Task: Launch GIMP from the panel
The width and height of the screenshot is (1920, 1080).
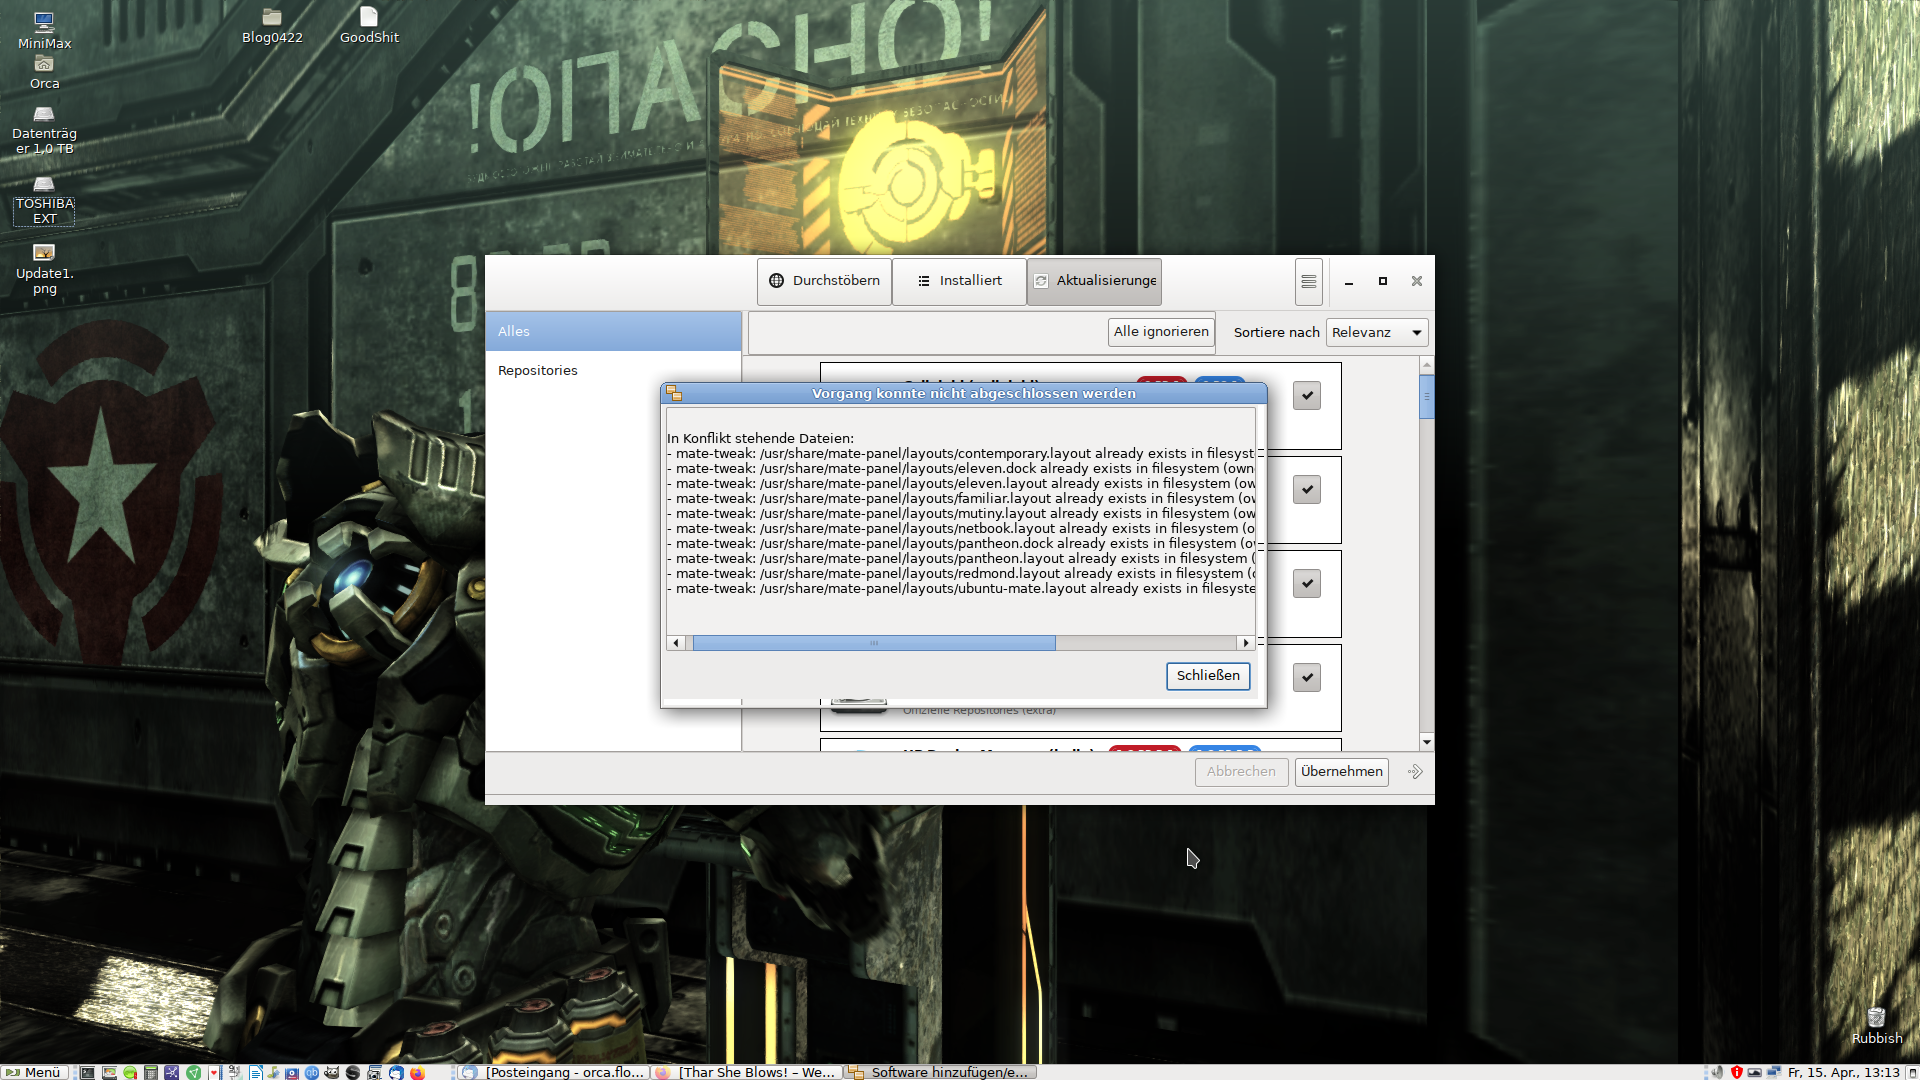Action: click(332, 1072)
